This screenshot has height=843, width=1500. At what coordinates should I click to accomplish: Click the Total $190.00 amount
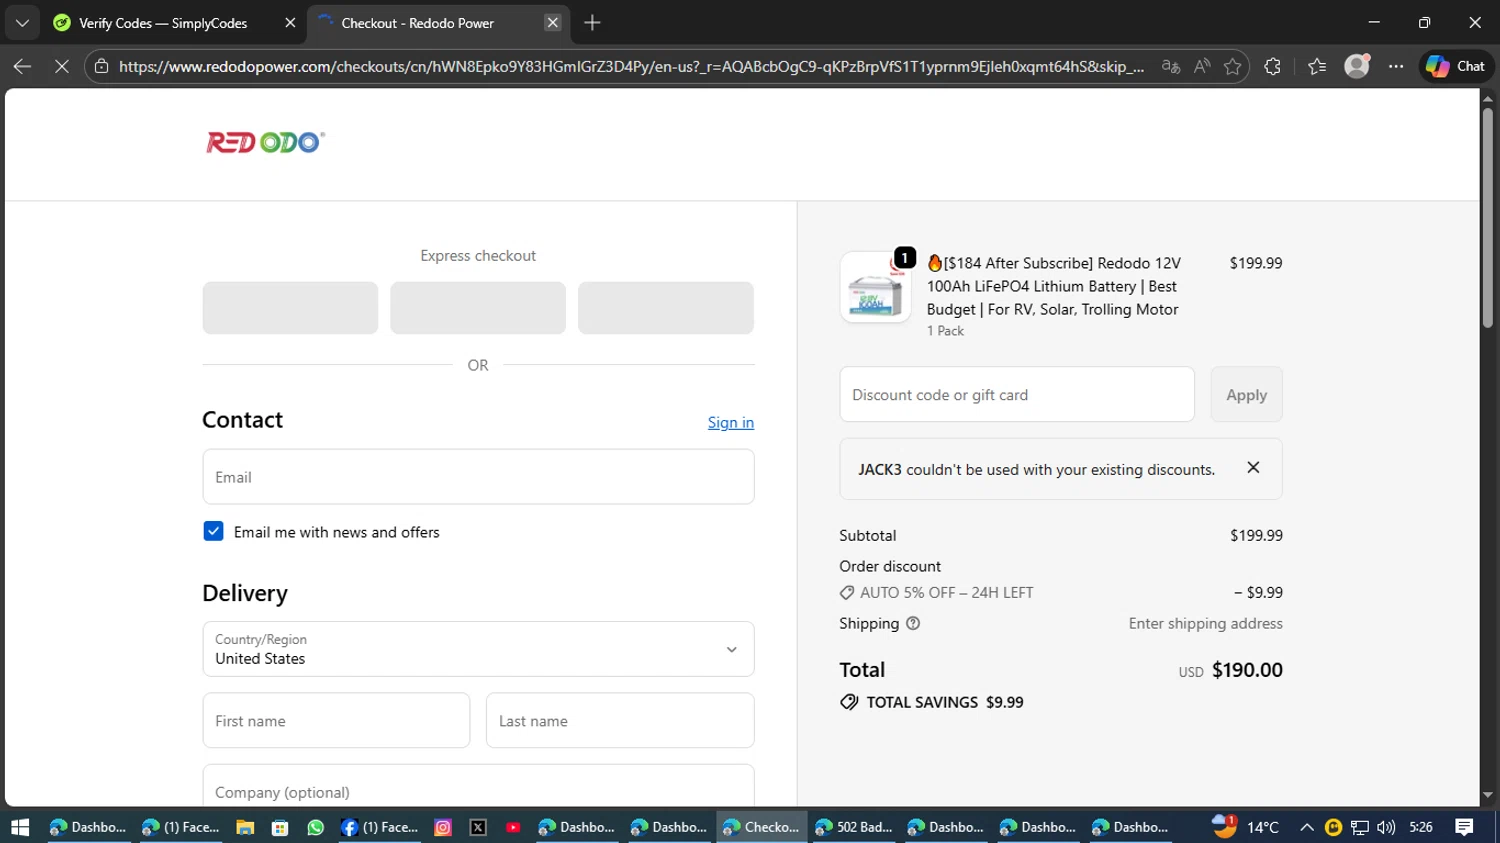1247,670
